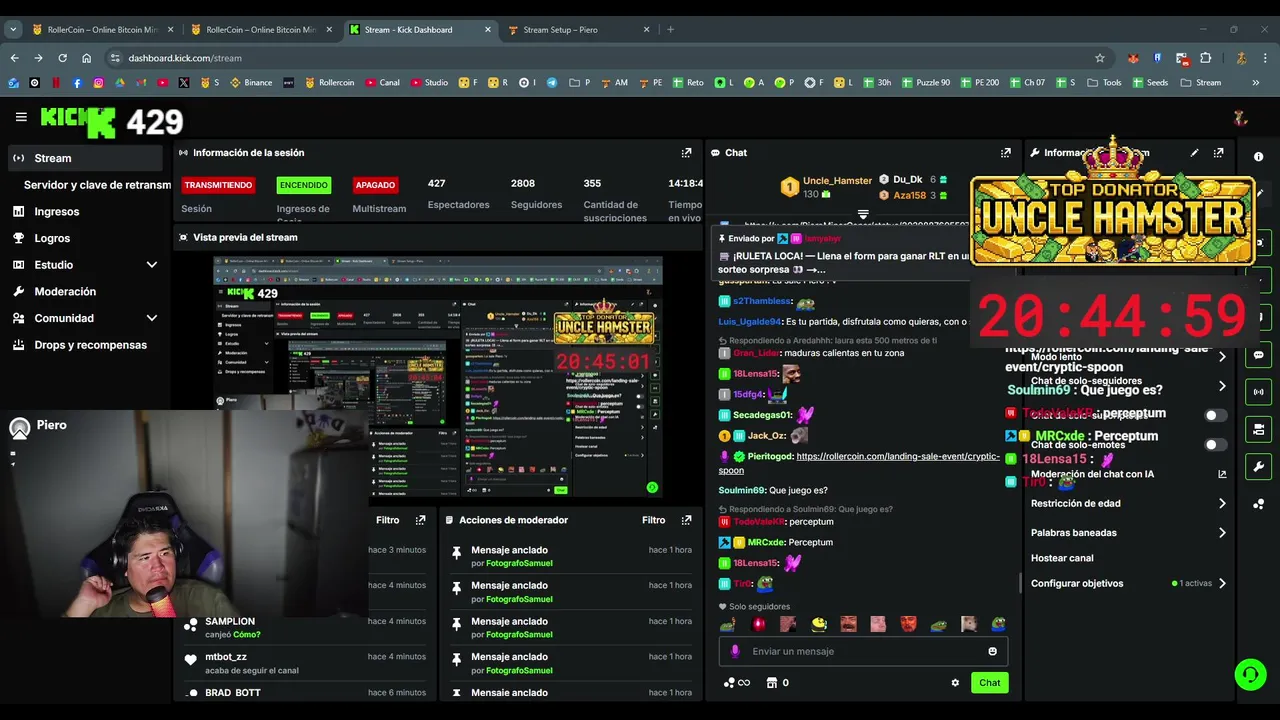This screenshot has height=720, width=1280.
Task: Open Stream in the sidebar
Action: 84,158
